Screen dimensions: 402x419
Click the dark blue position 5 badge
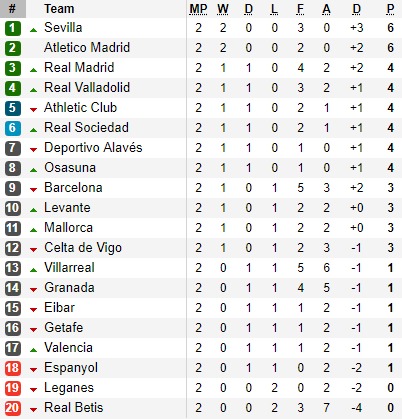point(13,108)
